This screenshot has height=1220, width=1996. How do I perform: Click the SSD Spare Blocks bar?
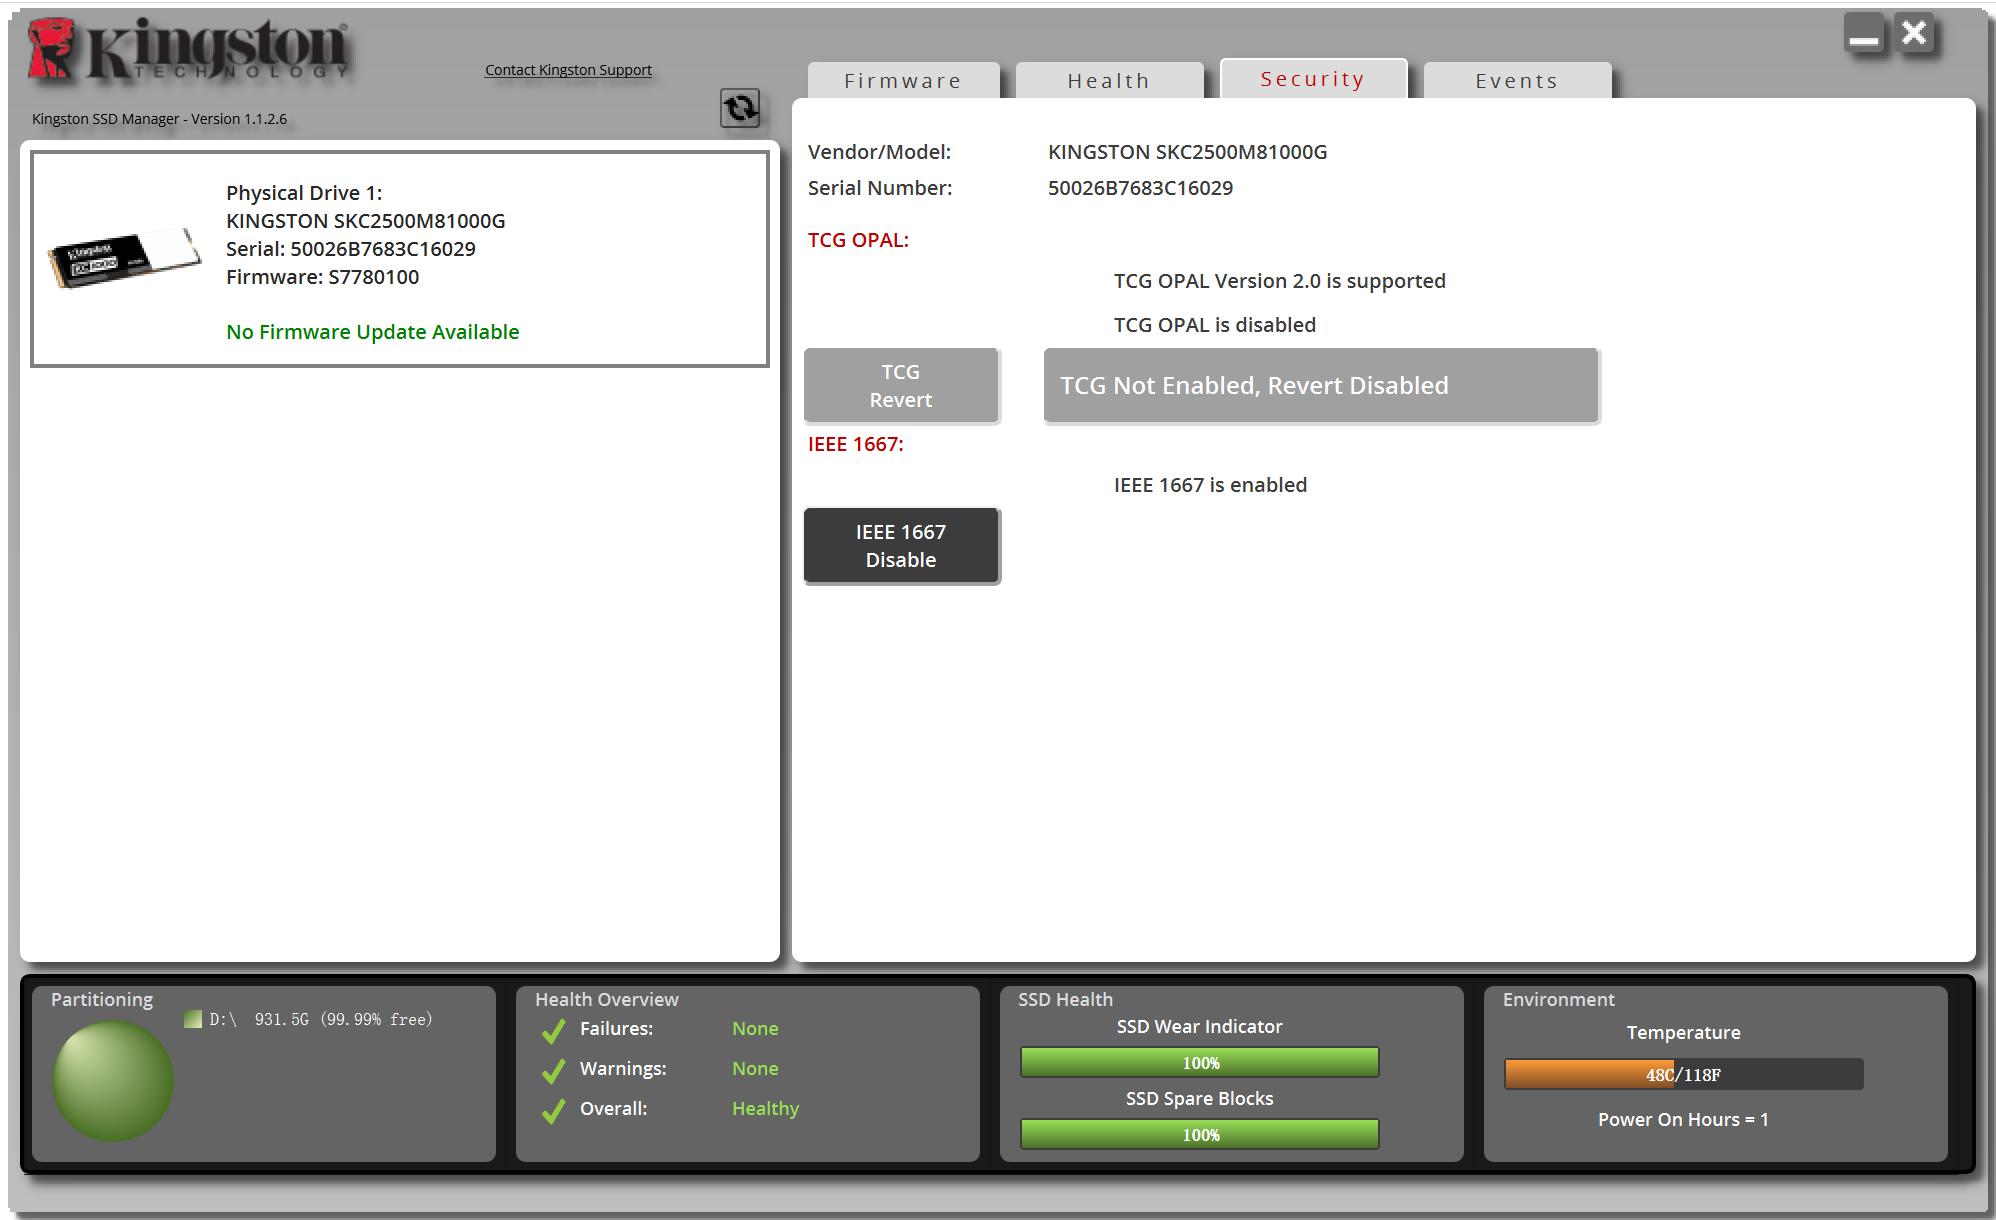(x=1199, y=1134)
